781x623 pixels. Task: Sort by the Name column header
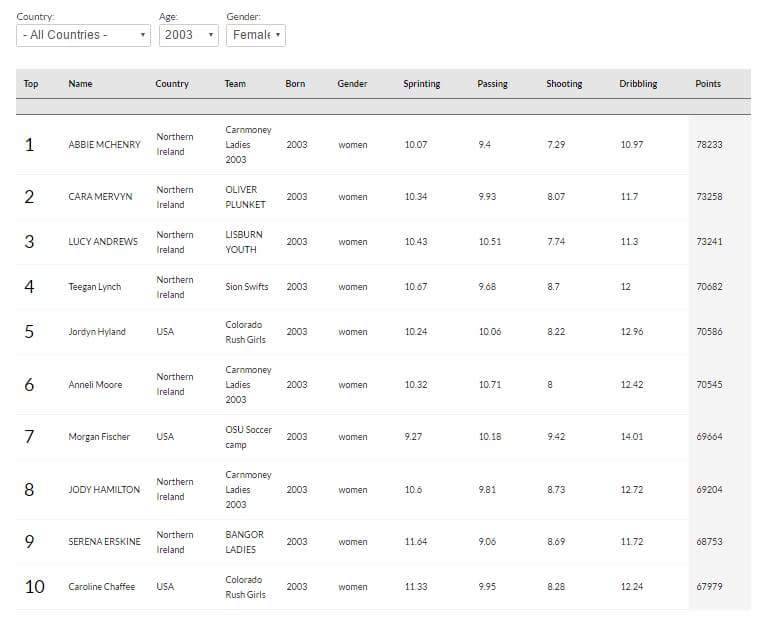tap(80, 84)
